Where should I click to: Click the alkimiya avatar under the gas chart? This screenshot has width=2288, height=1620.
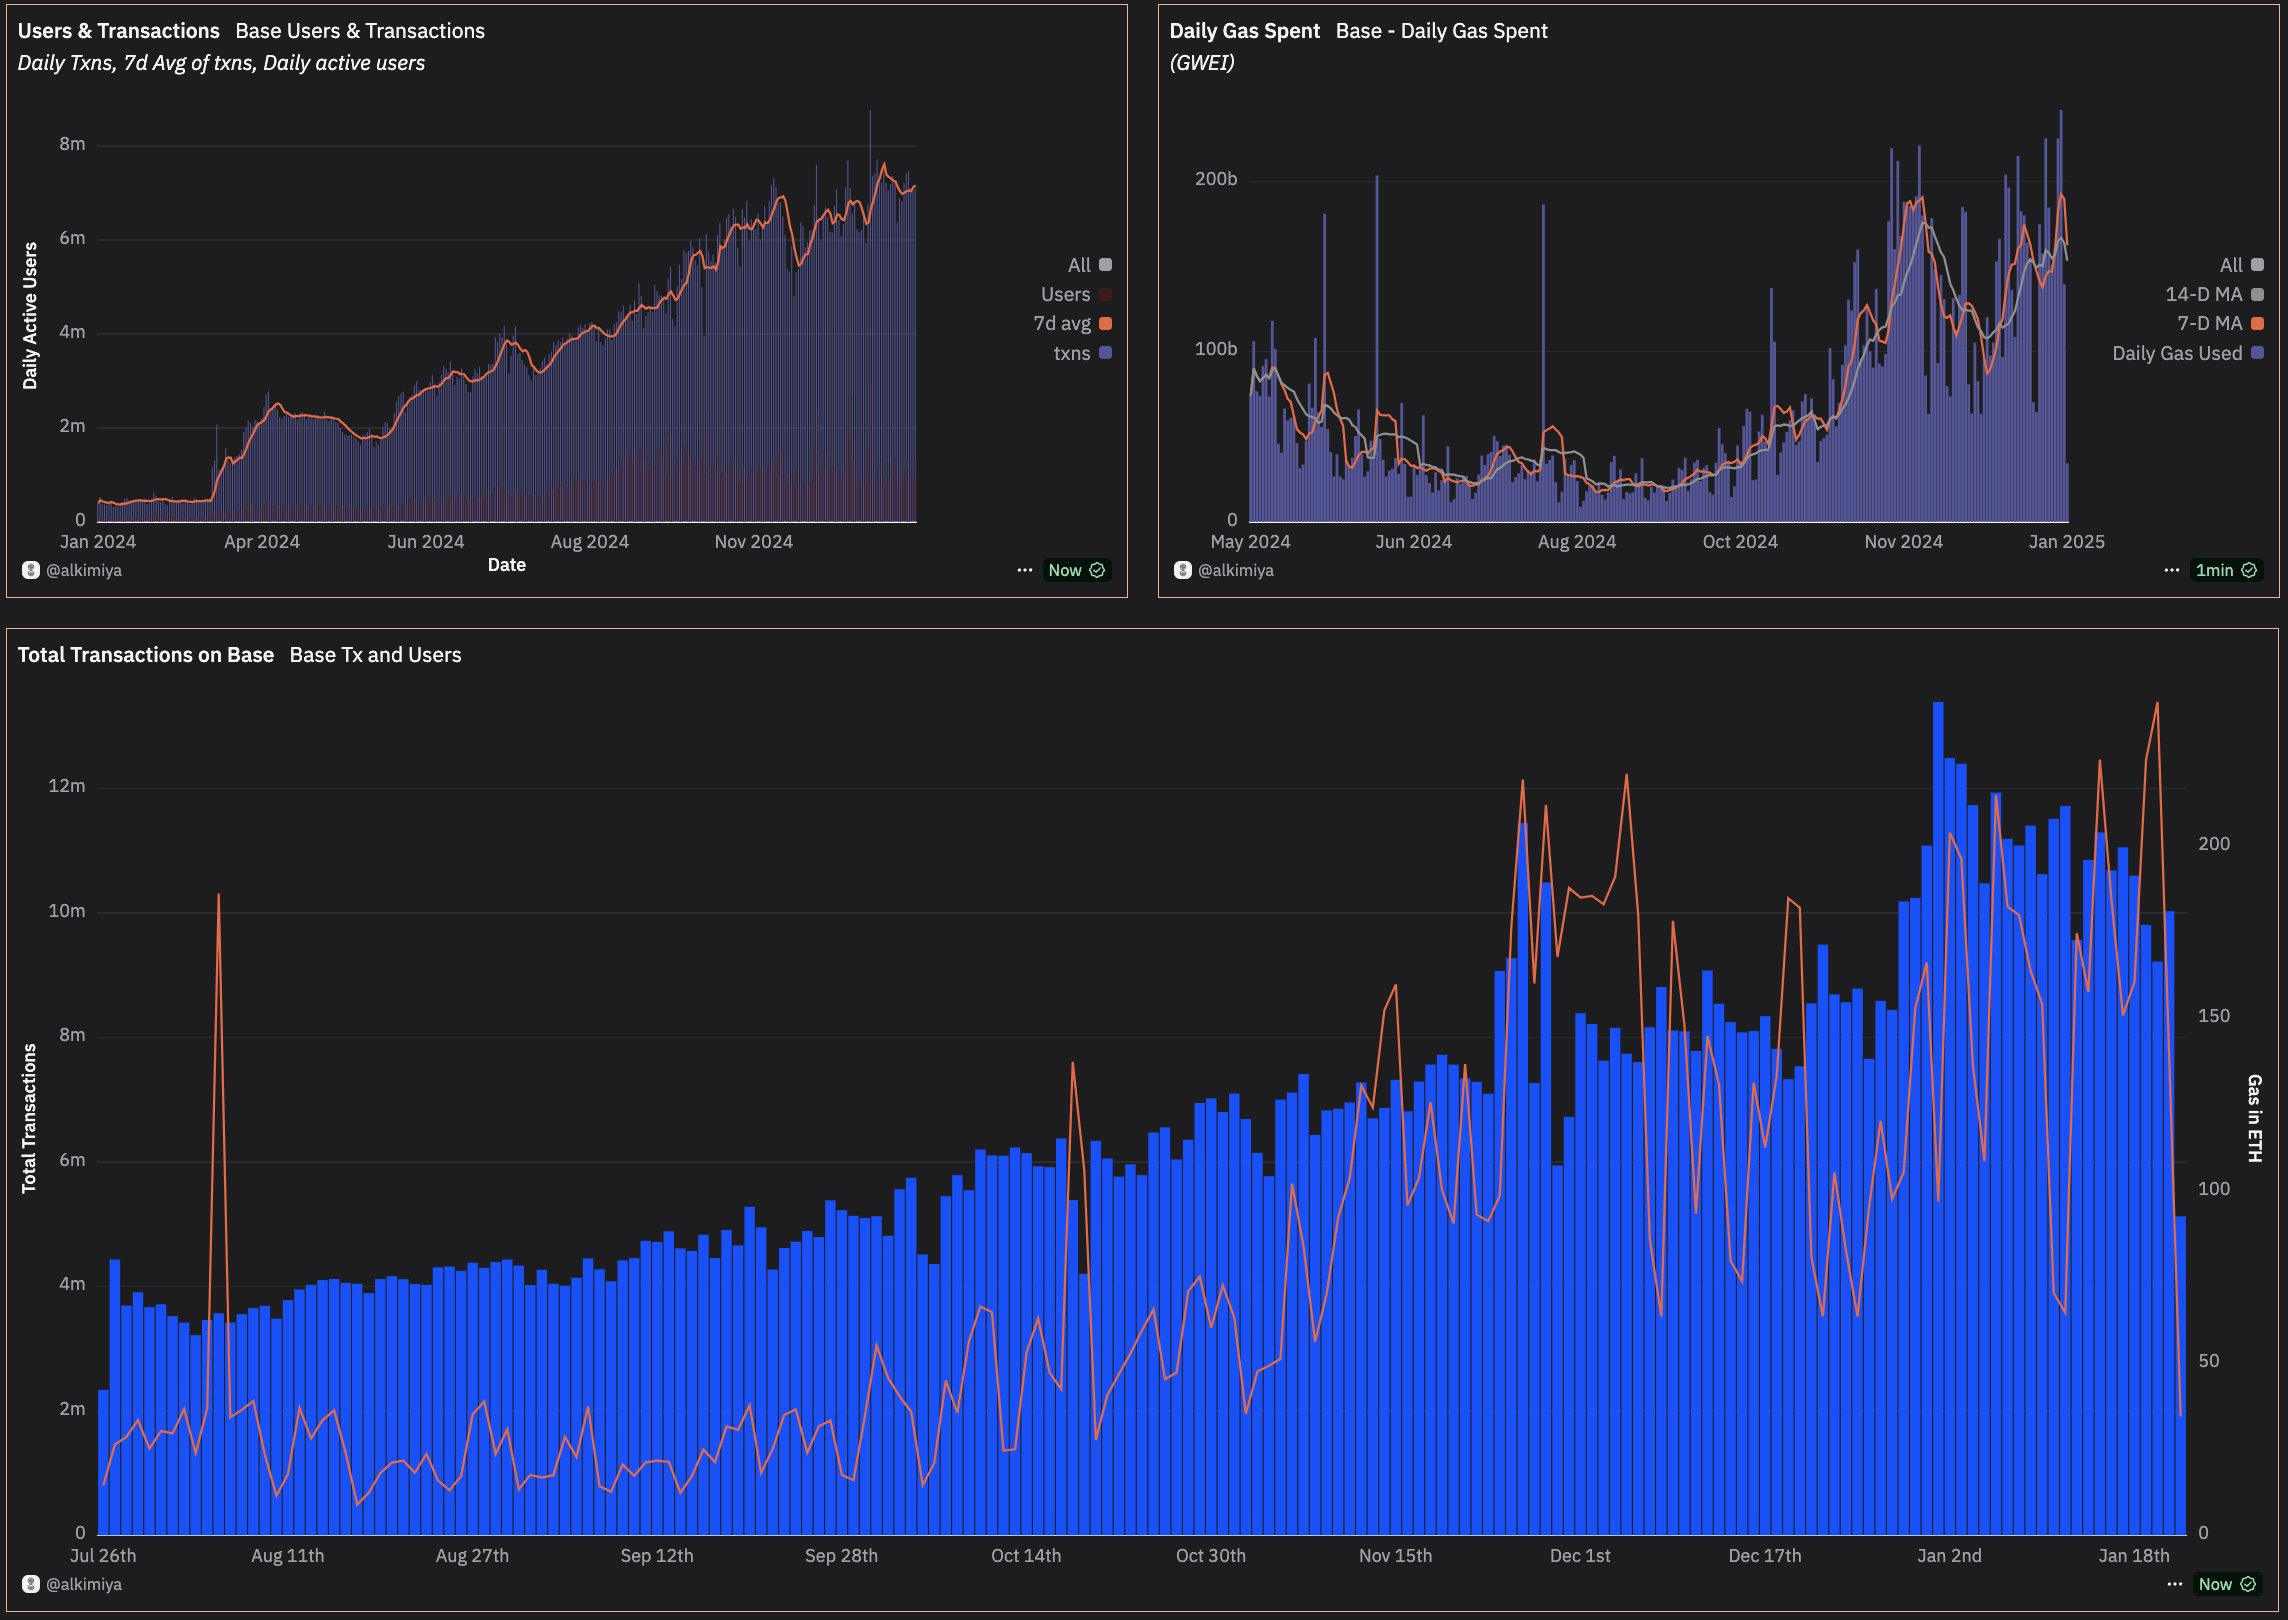[x=1183, y=570]
